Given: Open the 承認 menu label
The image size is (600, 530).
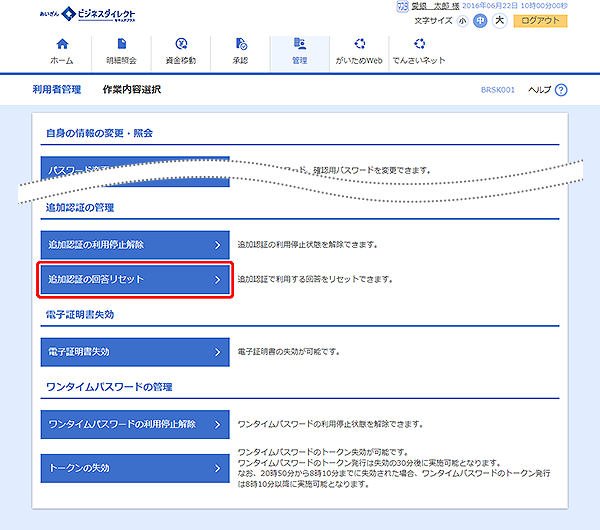Looking at the screenshot, I should click(x=240, y=60).
